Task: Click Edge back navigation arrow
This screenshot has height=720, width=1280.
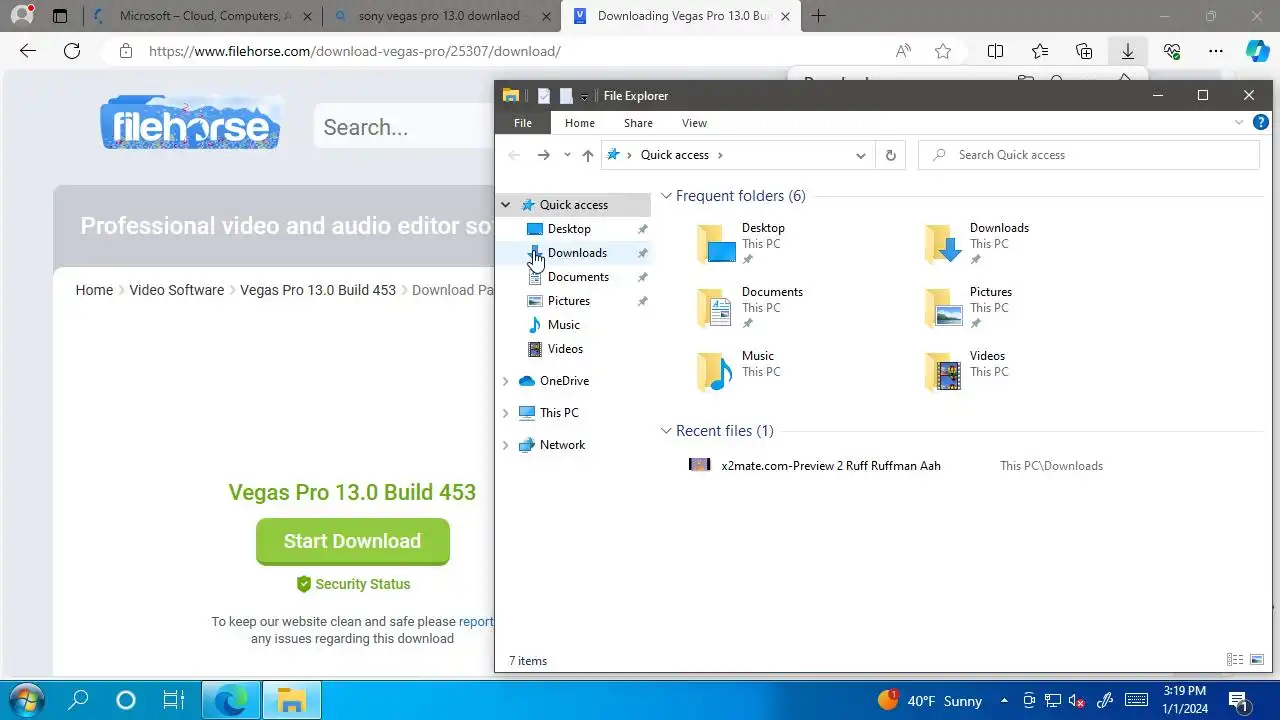Action: point(28,51)
